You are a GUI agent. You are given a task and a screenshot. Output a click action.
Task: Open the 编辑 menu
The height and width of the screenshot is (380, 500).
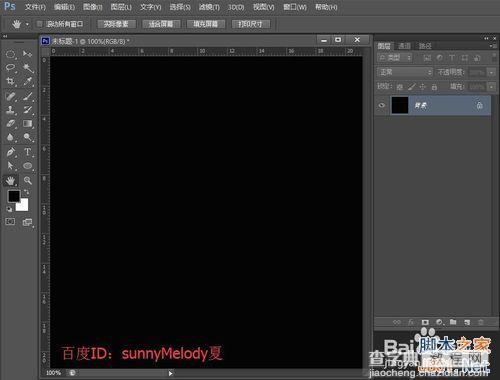pyautogui.click(x=64, y=7)
